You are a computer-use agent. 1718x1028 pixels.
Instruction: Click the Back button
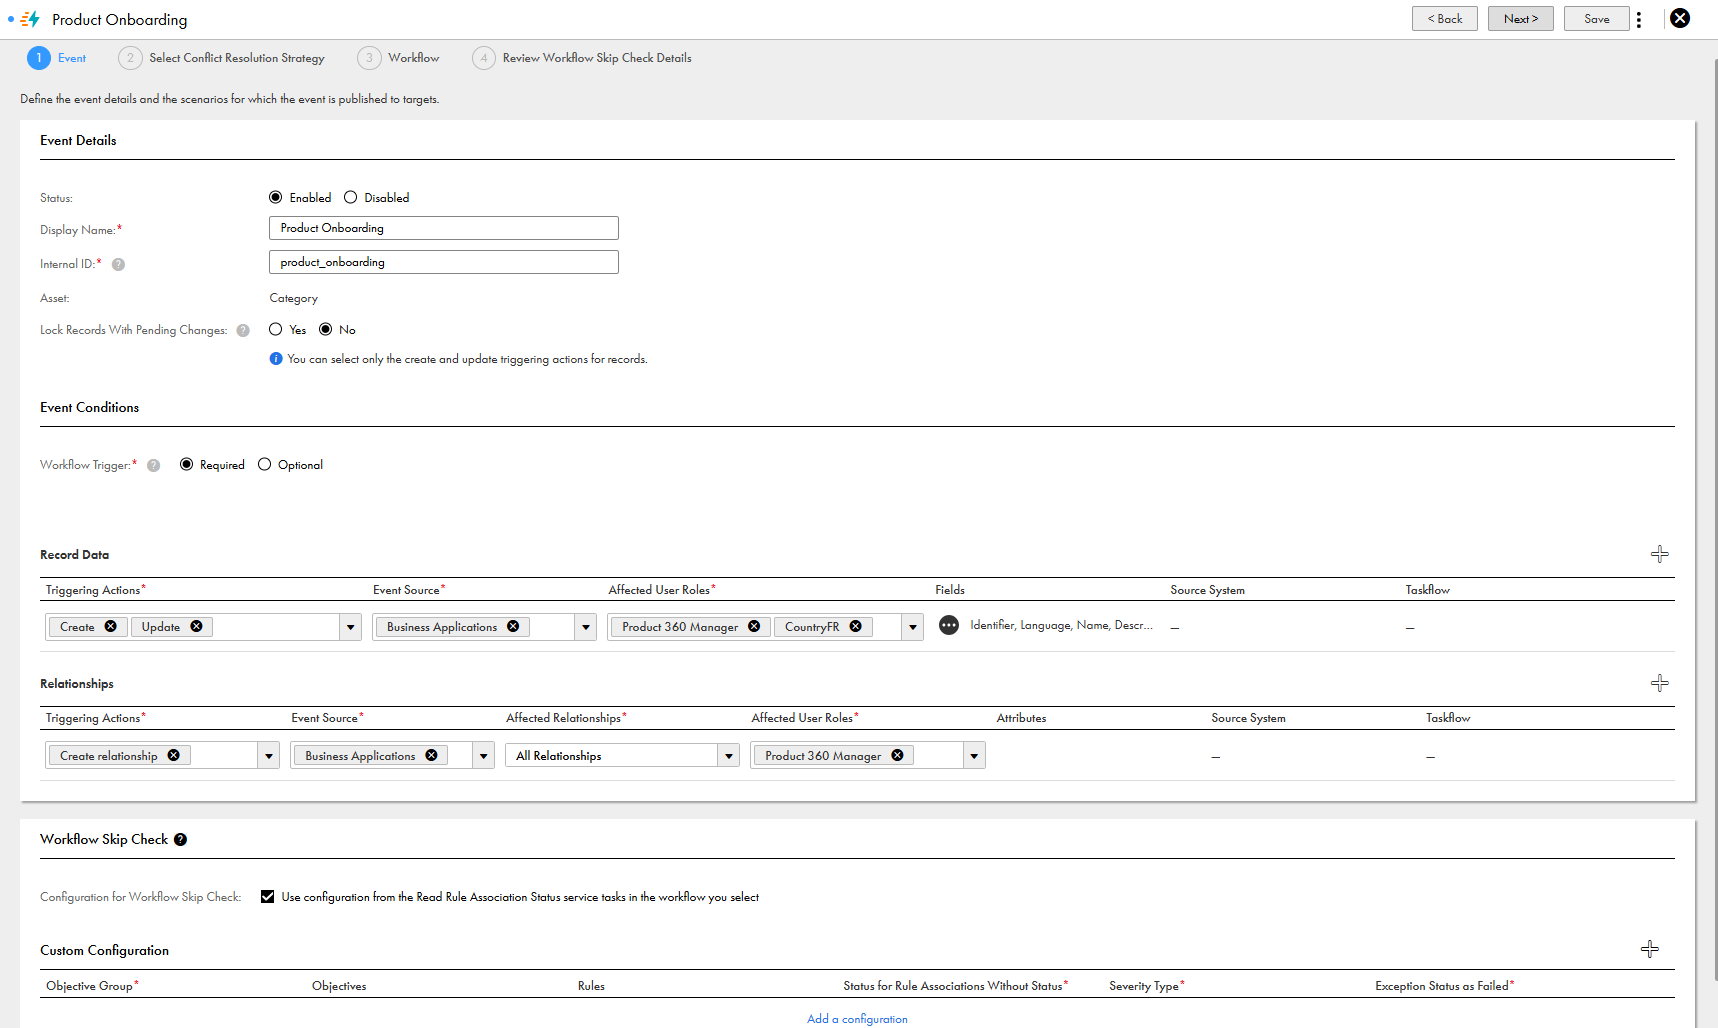1444,19
